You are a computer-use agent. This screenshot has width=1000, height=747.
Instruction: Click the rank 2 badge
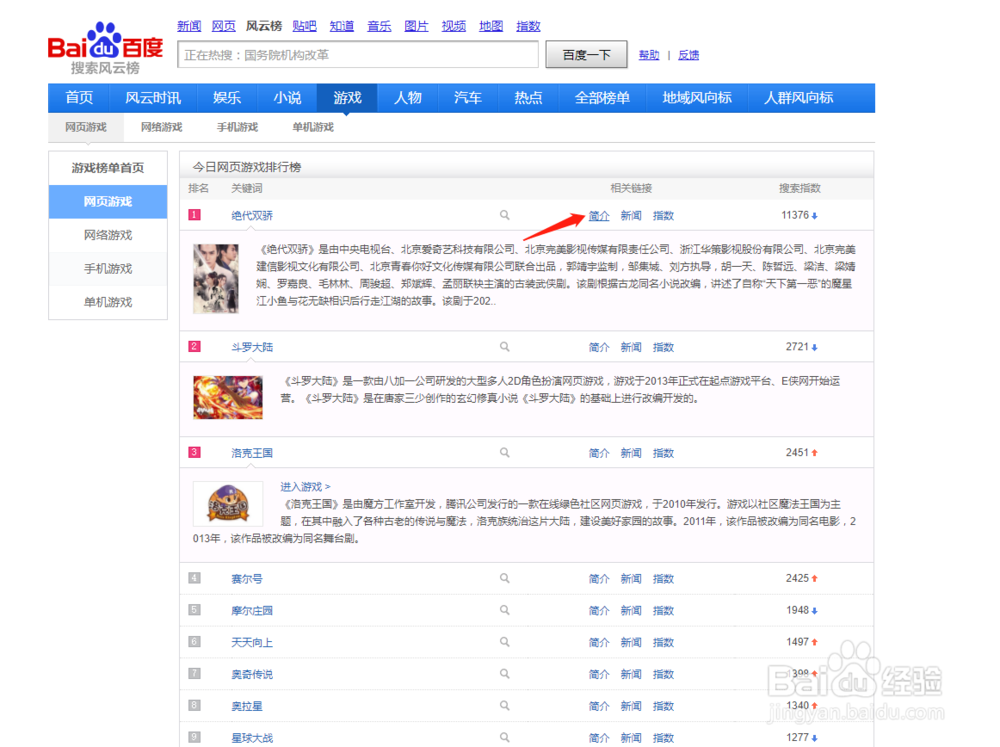(x=195, y=346)
